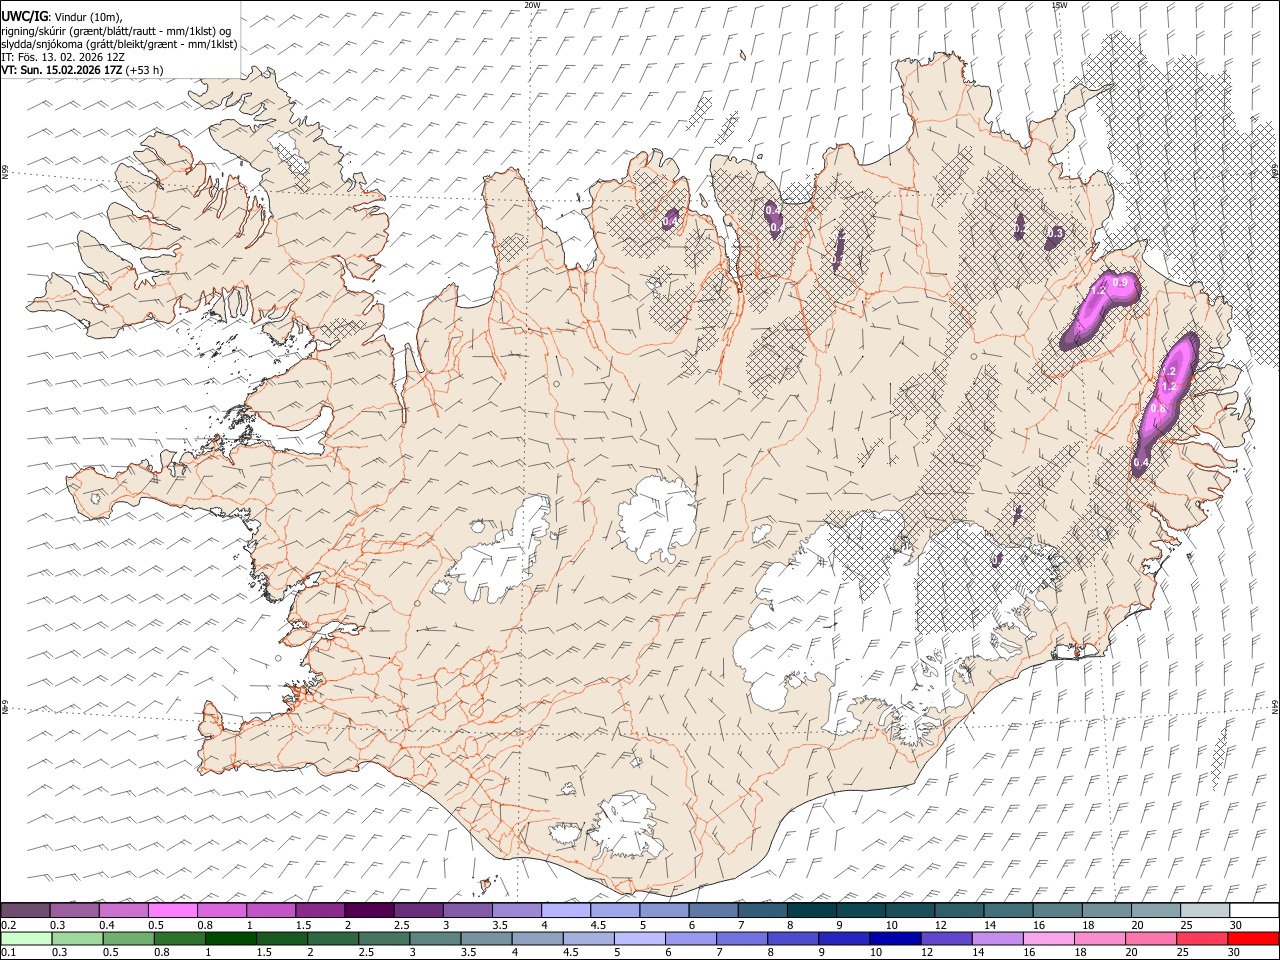Click the "slydda/snjókoma" legend description line
The width and height of the screenshot is (1280, 960).
click(x=119, y=44)
